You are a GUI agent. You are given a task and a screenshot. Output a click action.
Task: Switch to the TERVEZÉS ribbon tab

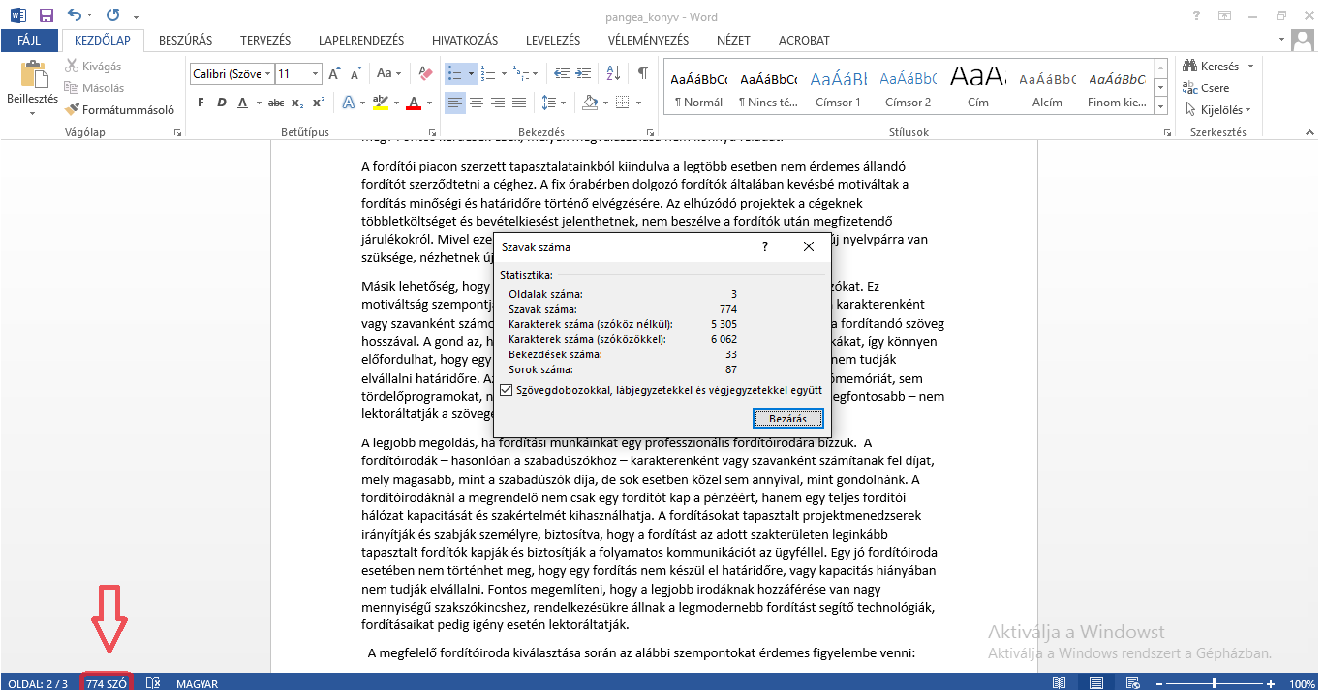click(x=266, y=41)
